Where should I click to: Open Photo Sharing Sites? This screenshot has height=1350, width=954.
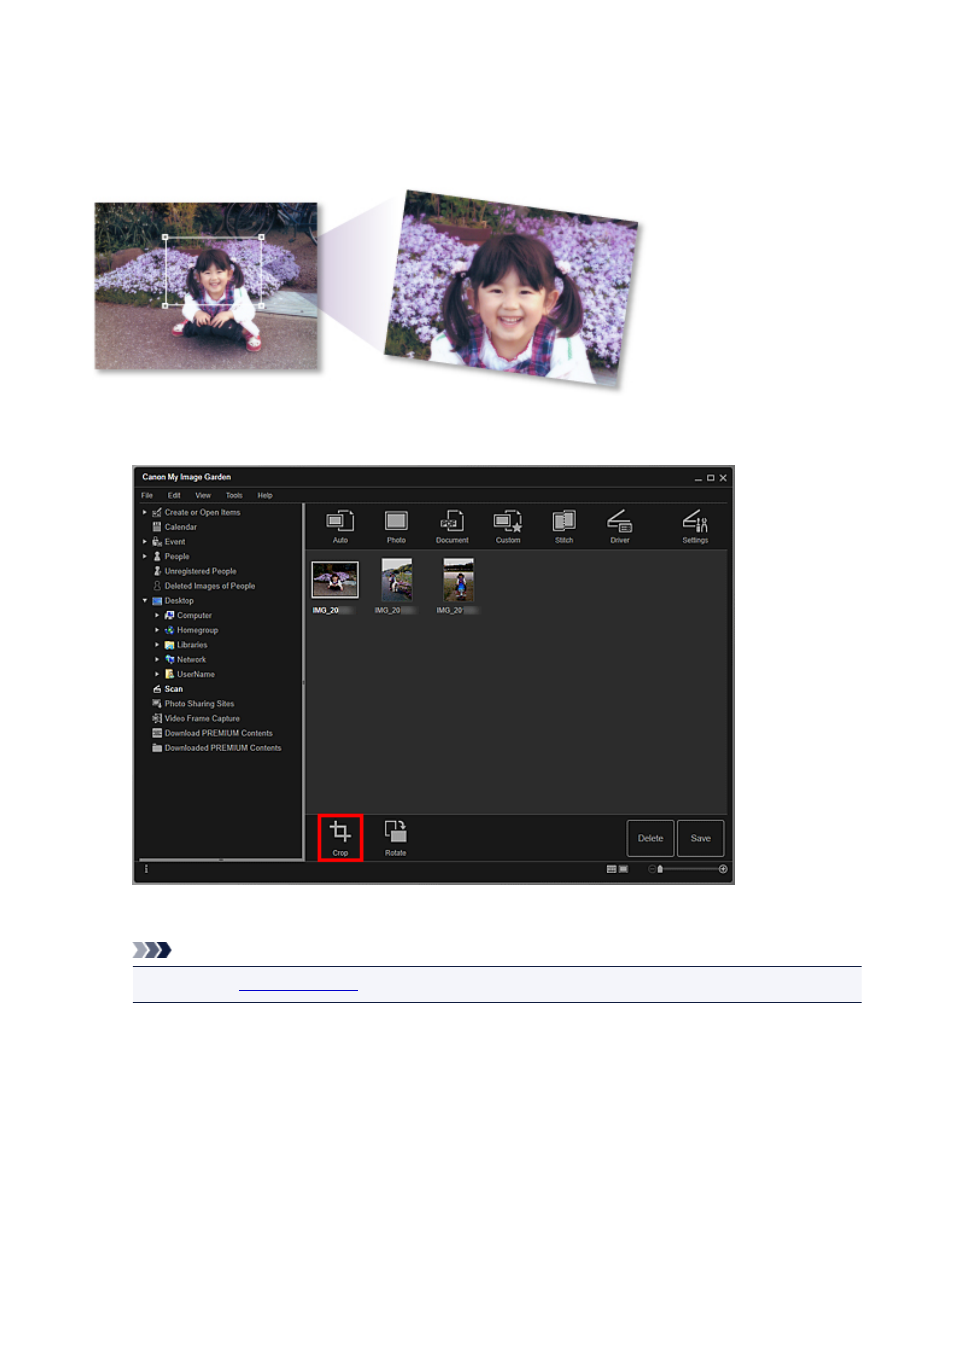pyautogui.click(x=193, y=704)
